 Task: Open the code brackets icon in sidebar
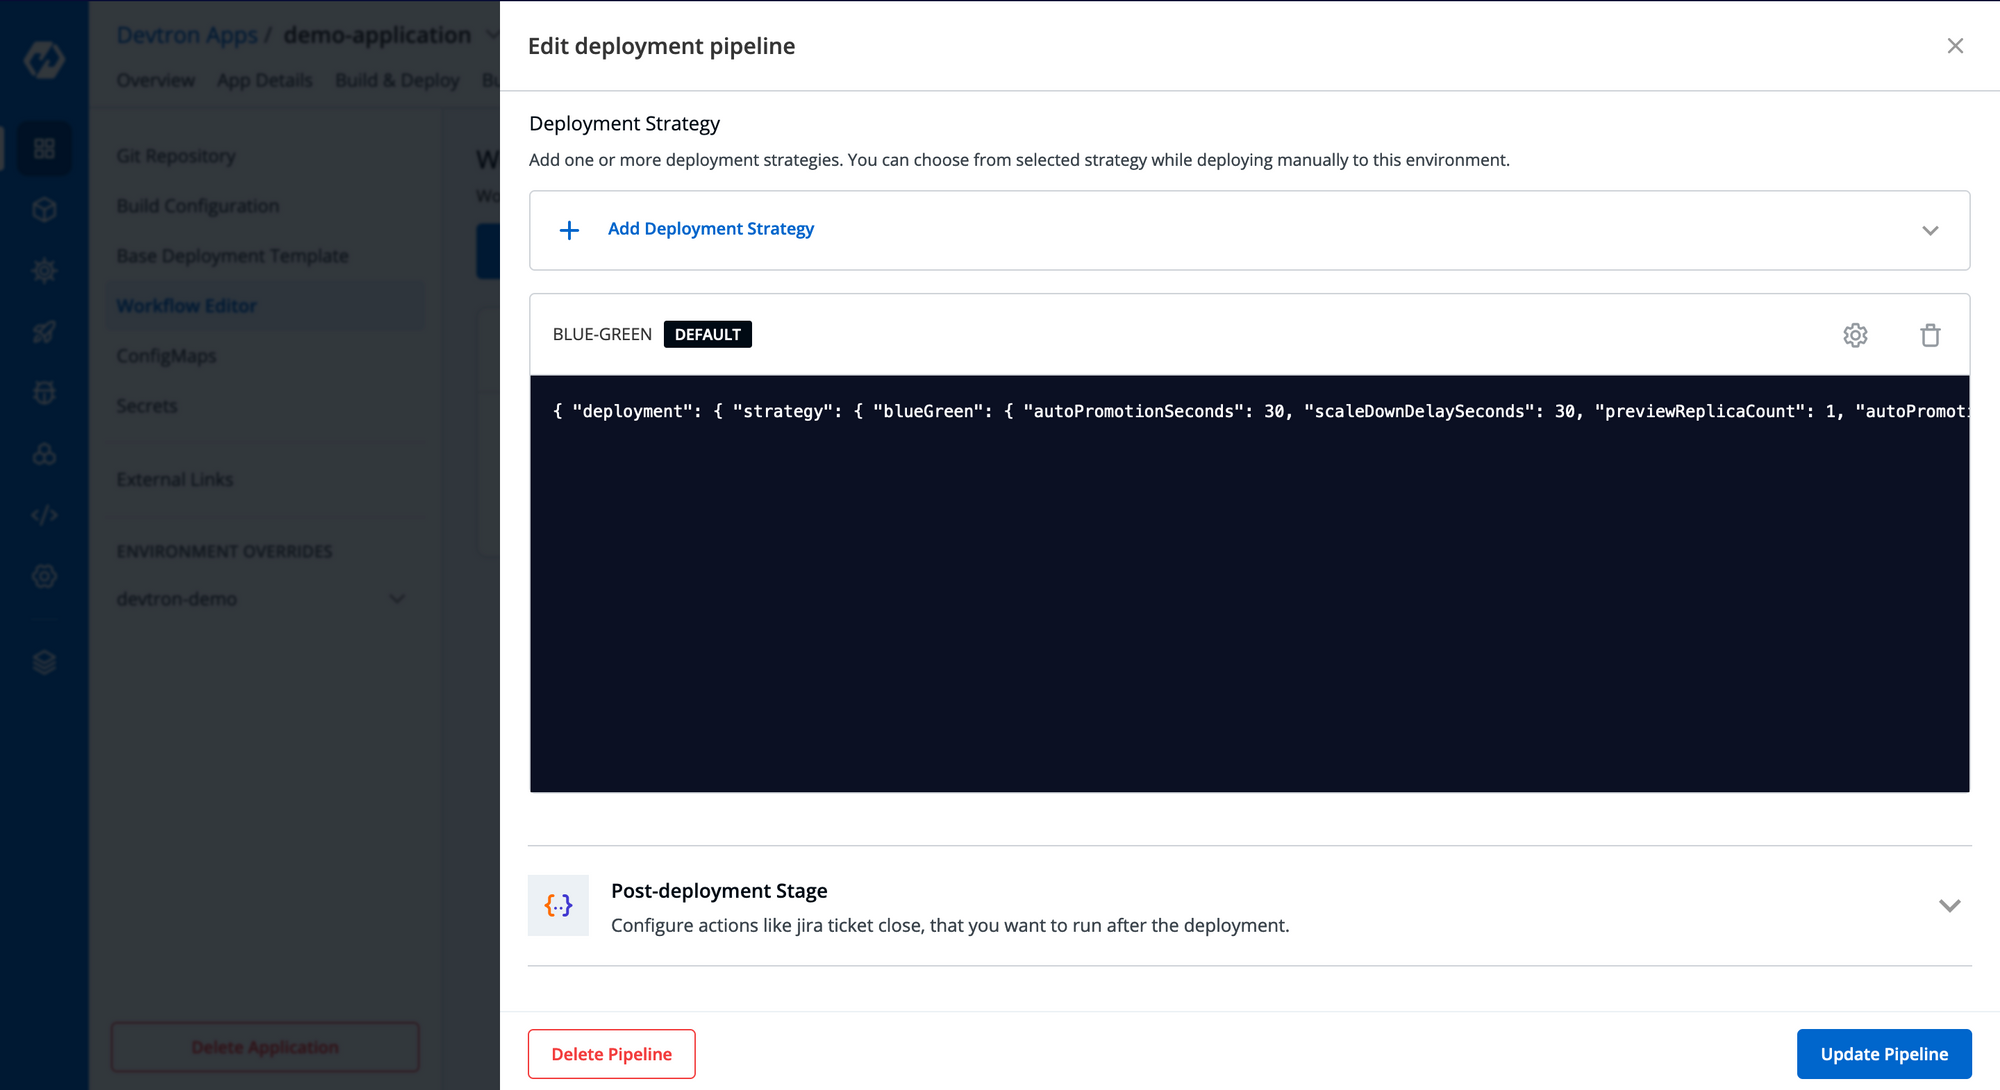click(44, 515)
